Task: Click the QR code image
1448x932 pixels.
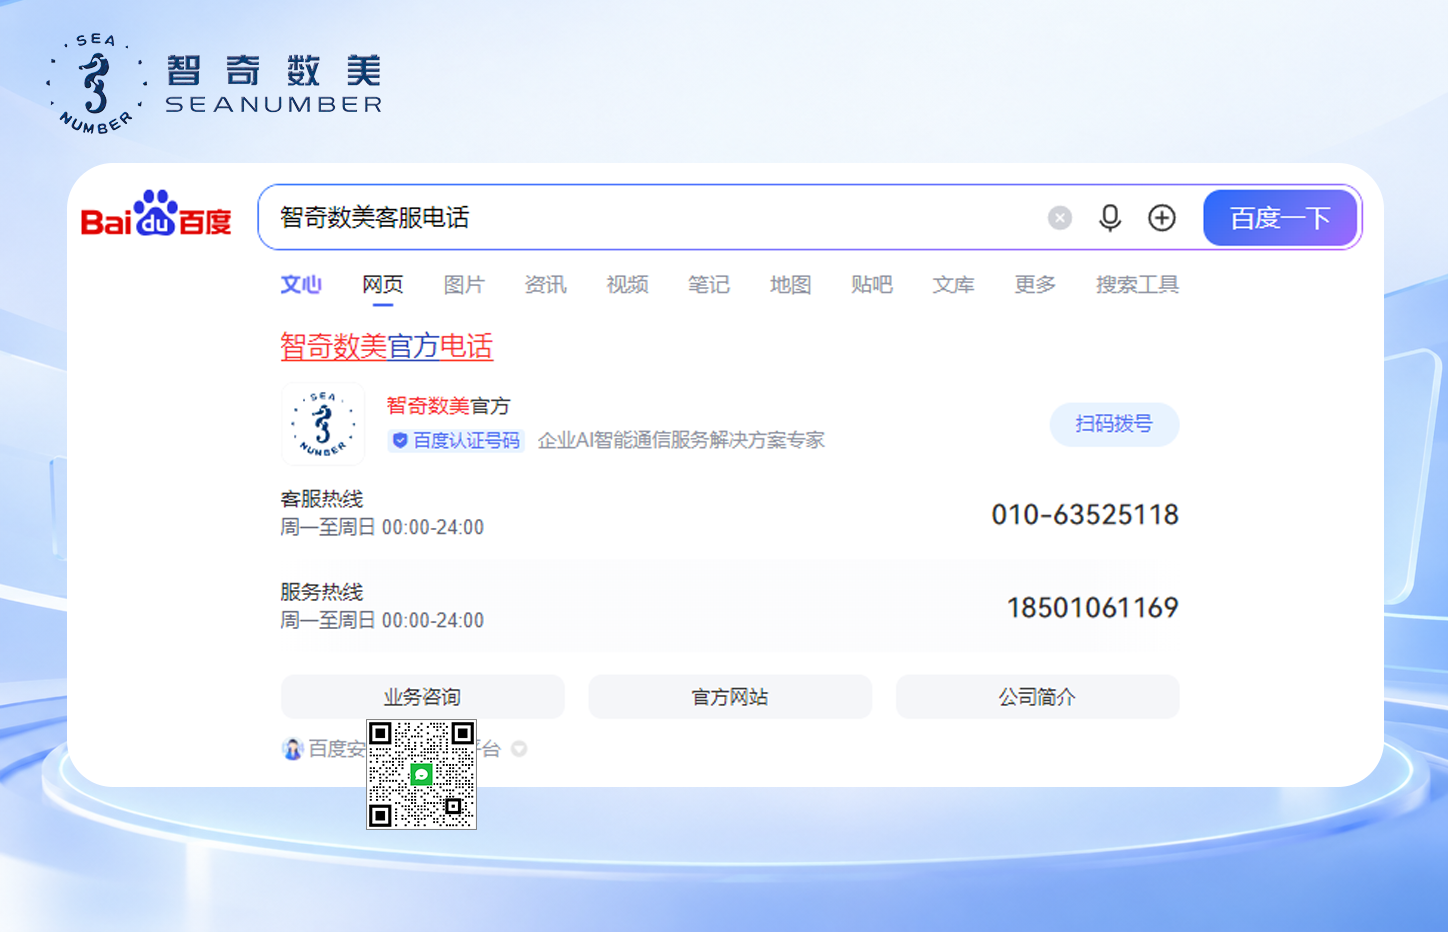Action: (x=421, y=774)
